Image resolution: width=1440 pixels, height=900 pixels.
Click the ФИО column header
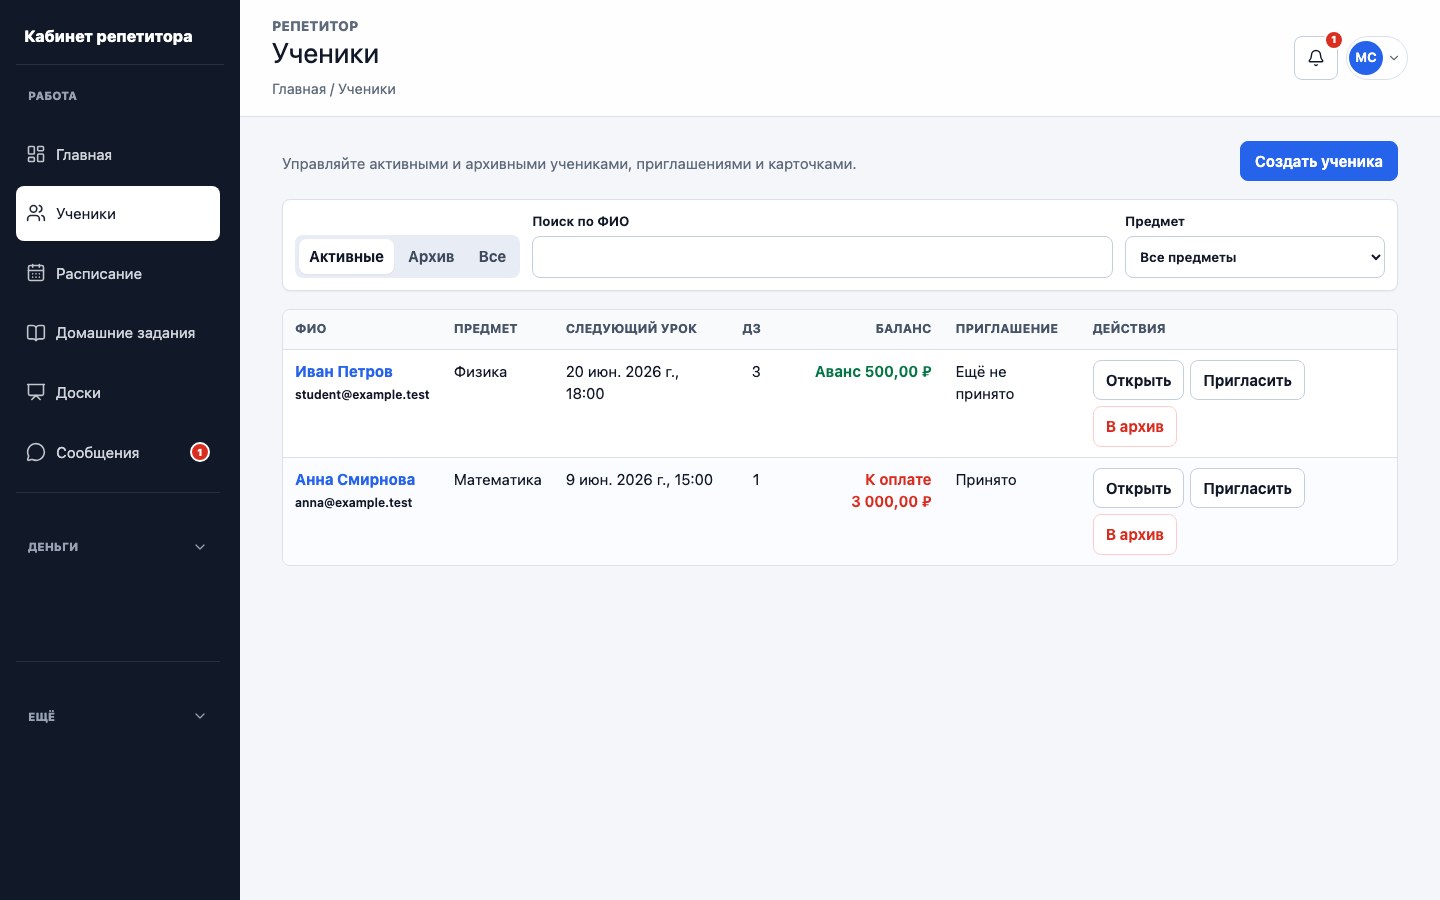tap(311, 328)
